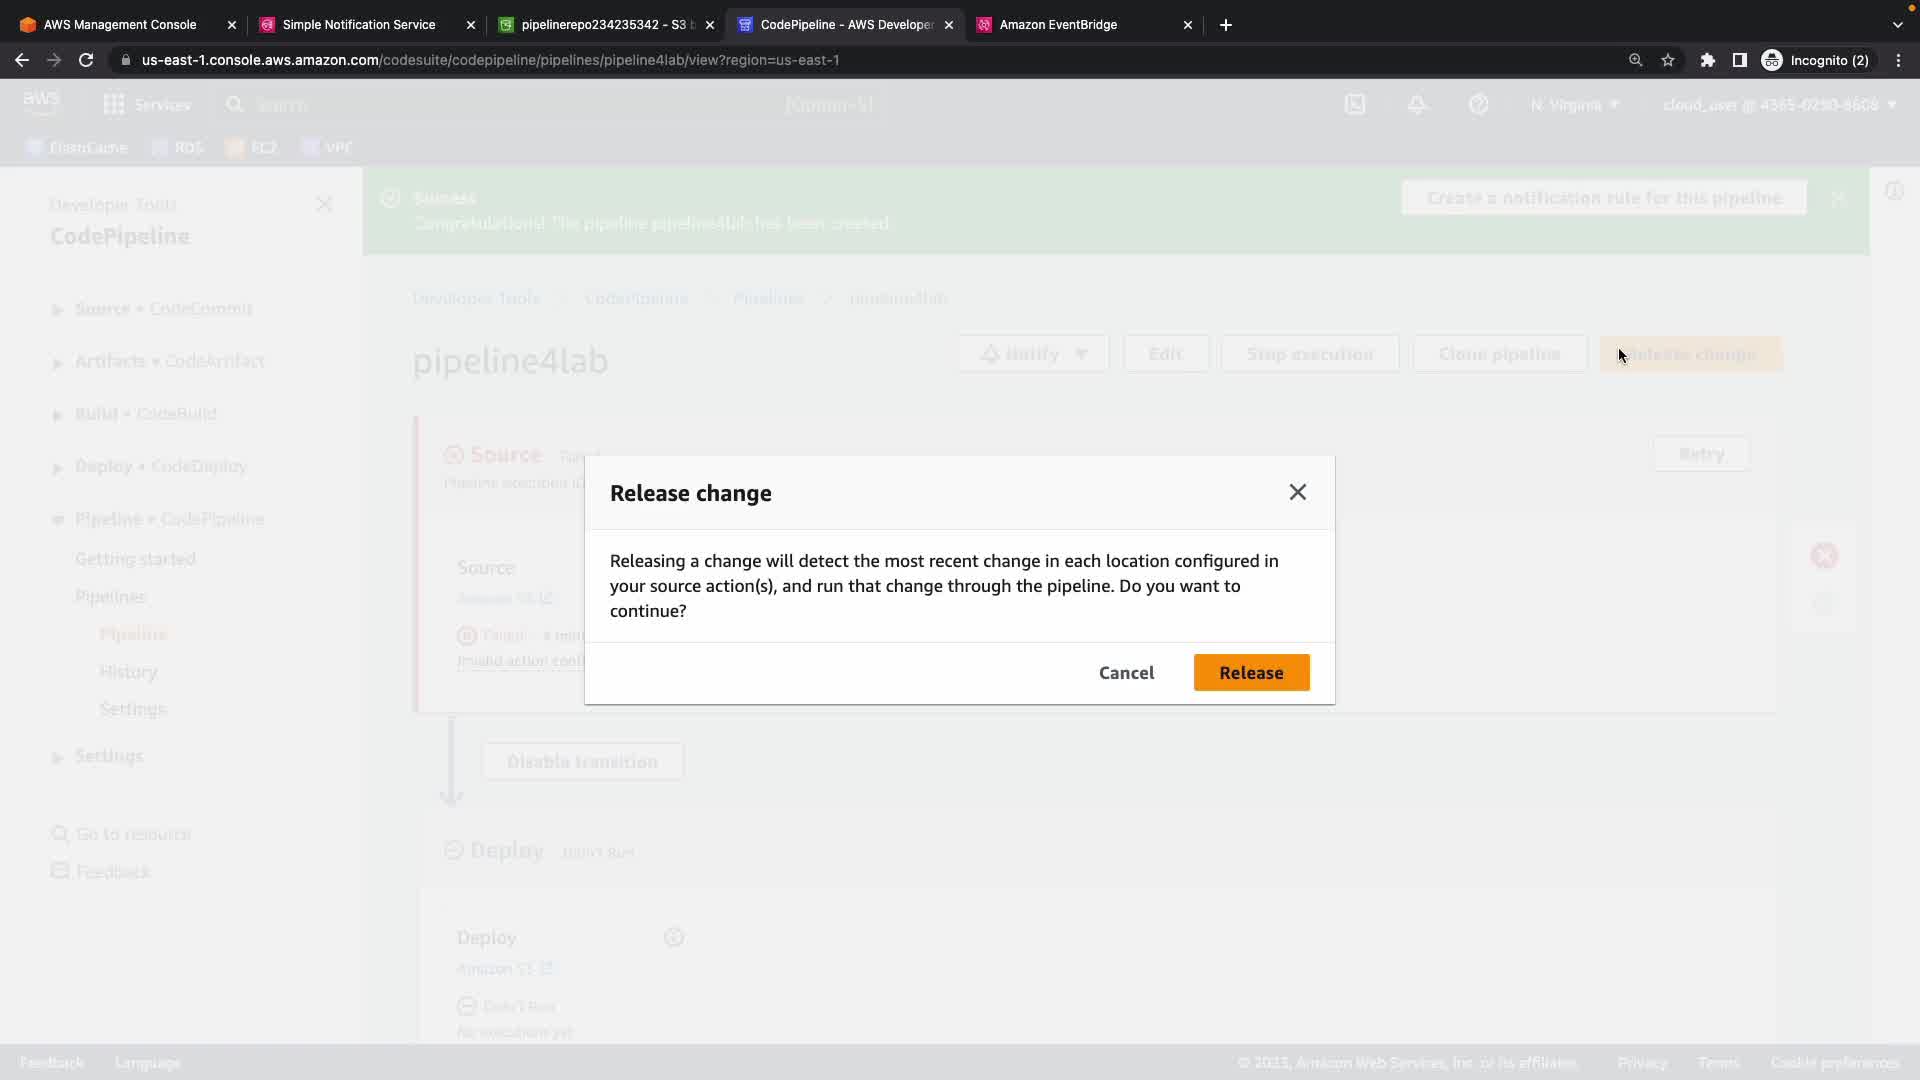Viewport: 1920px width, 1080px height.
Task: Close Release change dialog with X icon
Action: point(1297,492)
